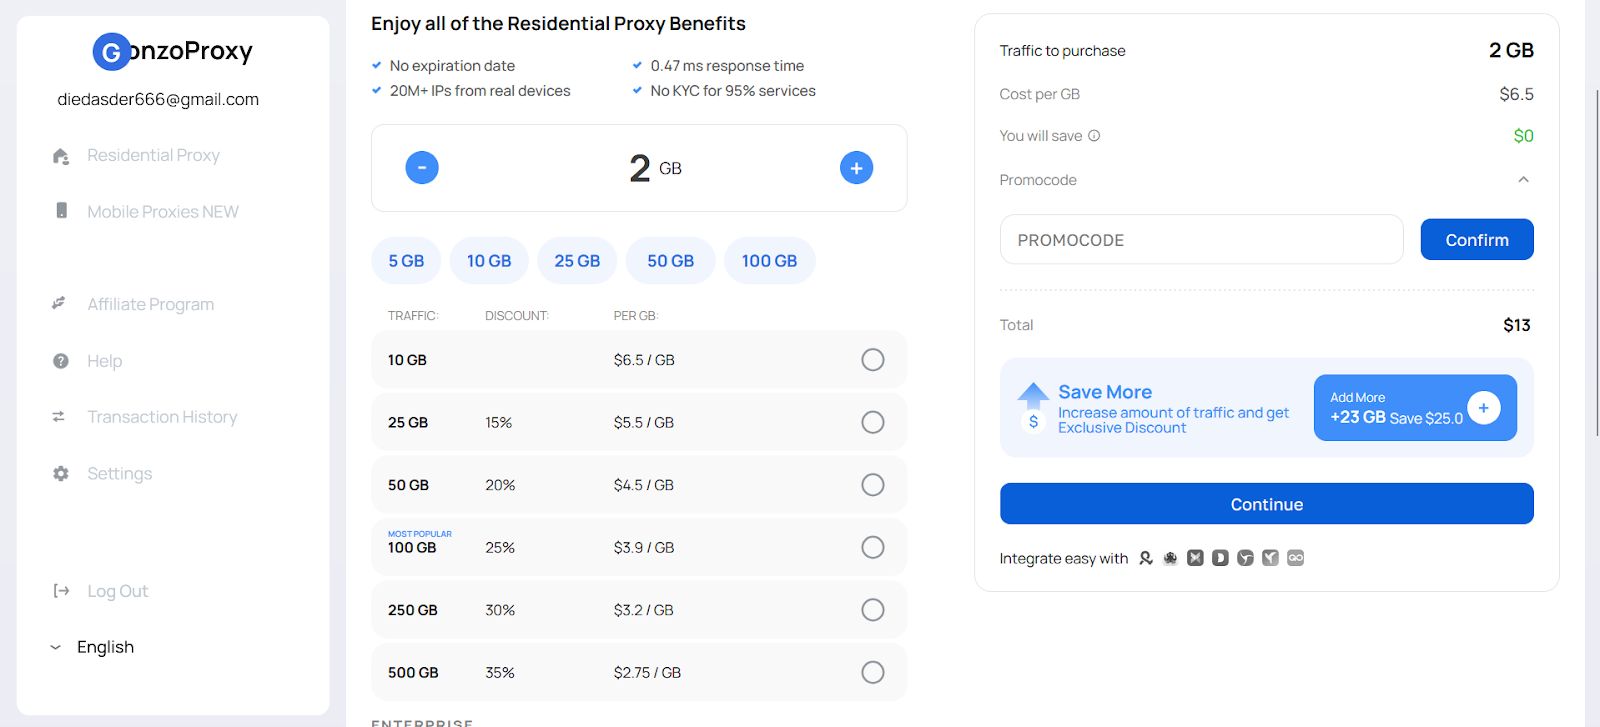
Task: Click the Residential Proxy house icon
Action: tap(61, 156)
